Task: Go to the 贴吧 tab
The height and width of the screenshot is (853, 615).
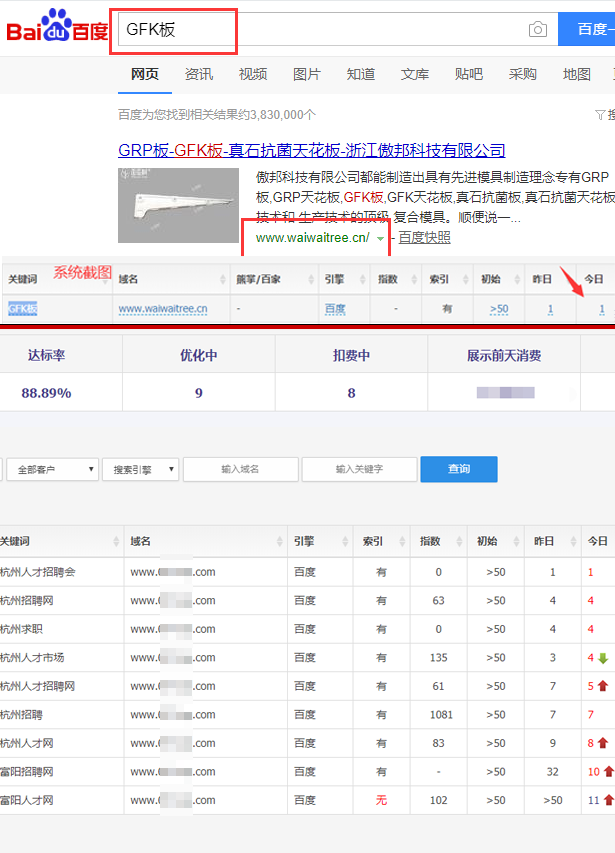Action: (x=469, y=74)
